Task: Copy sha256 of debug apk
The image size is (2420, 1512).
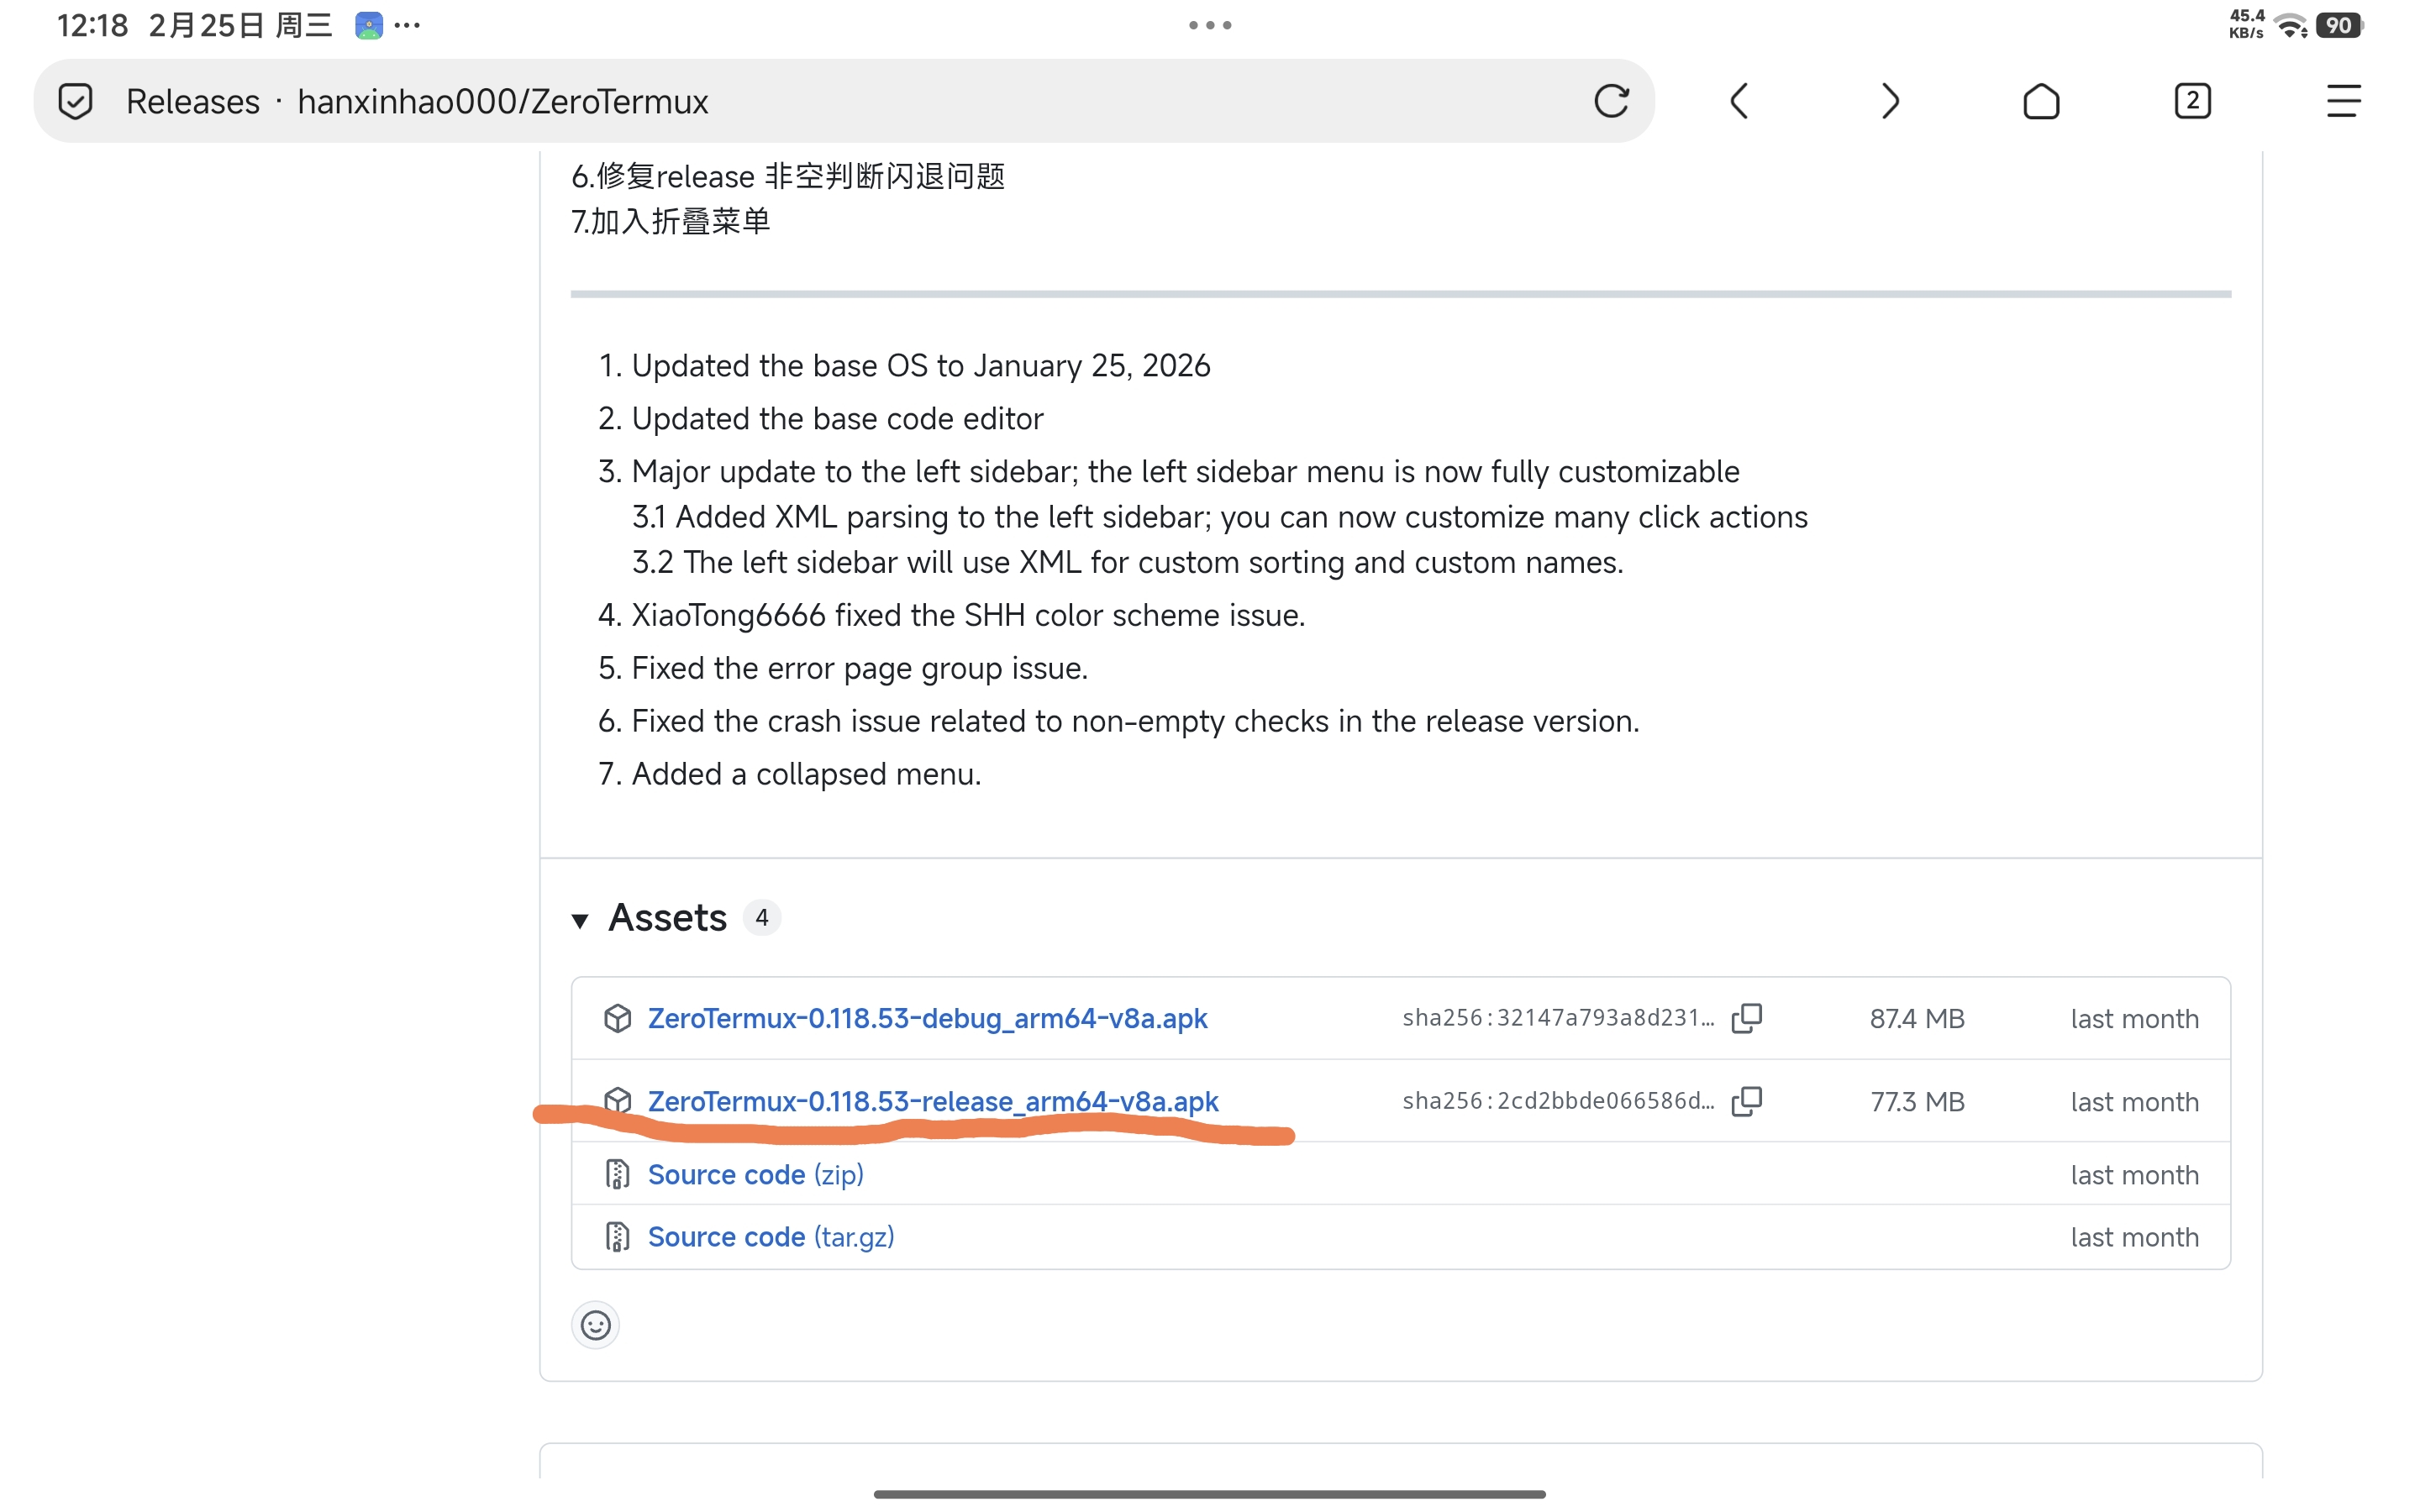Action: pyautogui.click(x=1747, y=1018)
